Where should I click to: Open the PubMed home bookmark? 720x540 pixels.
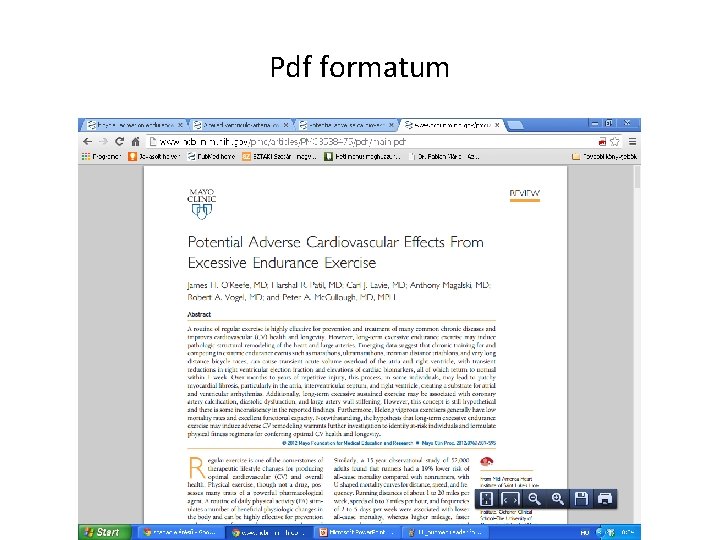(x=212, y=157)
